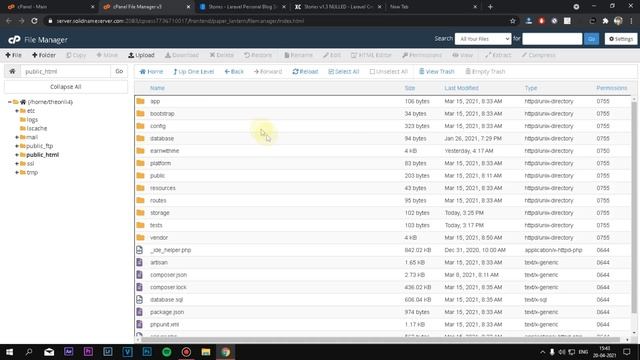Click Select All files

(x=344, y=71)
